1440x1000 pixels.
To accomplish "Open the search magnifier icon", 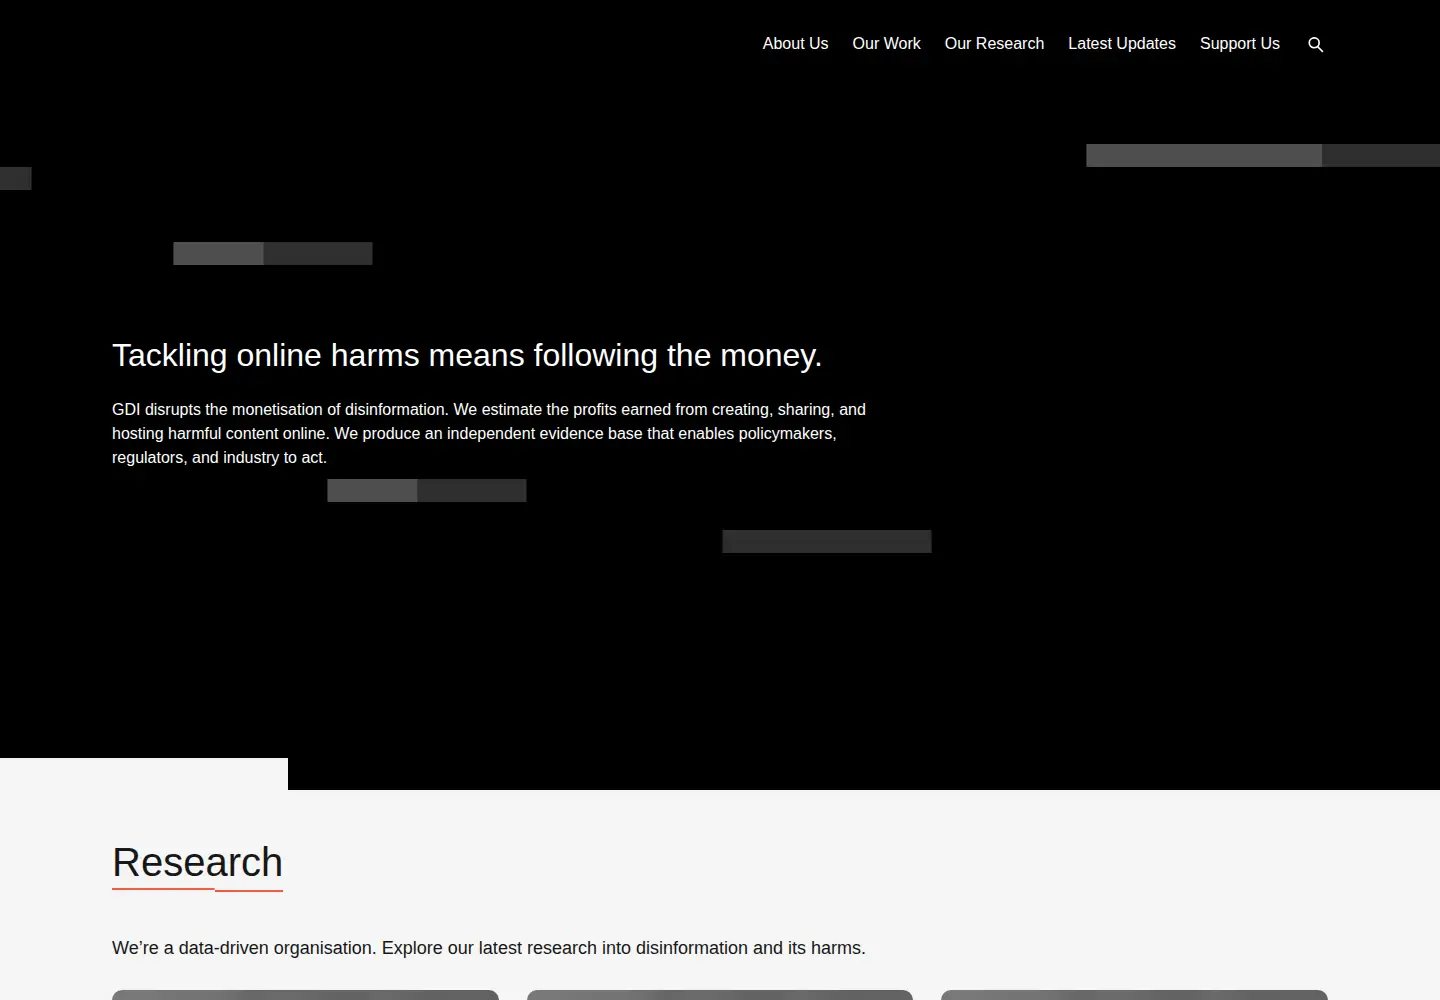I will coord(1316,44).
